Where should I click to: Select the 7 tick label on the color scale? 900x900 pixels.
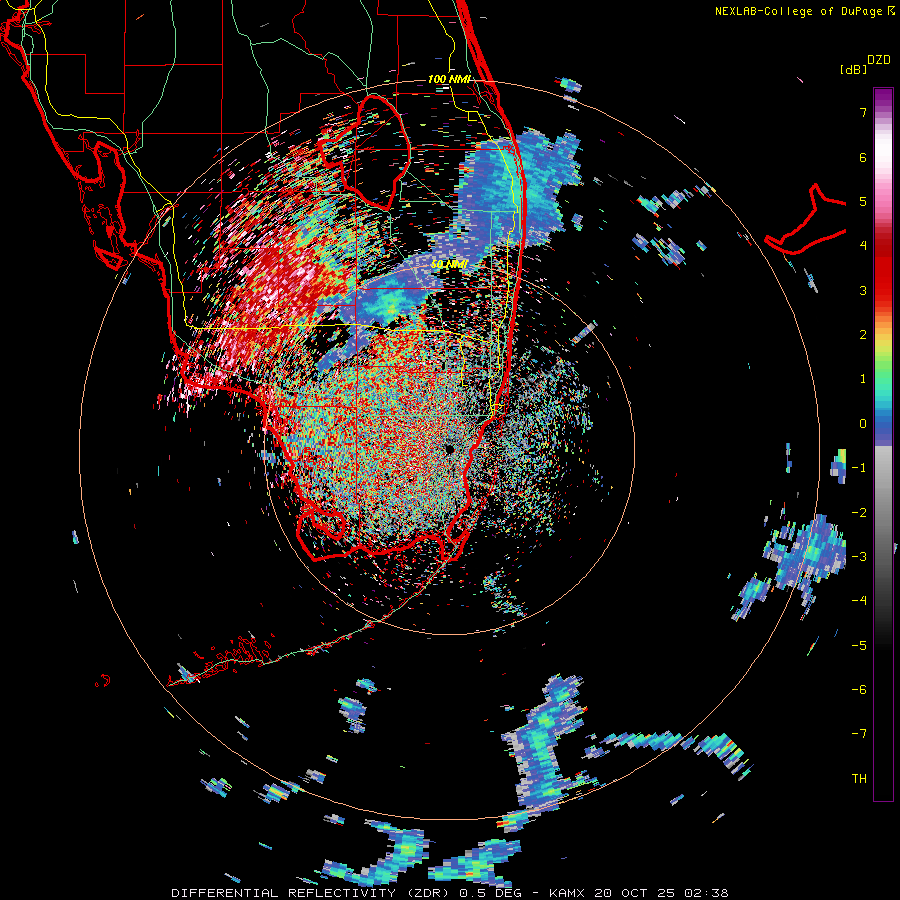(863, 112)
